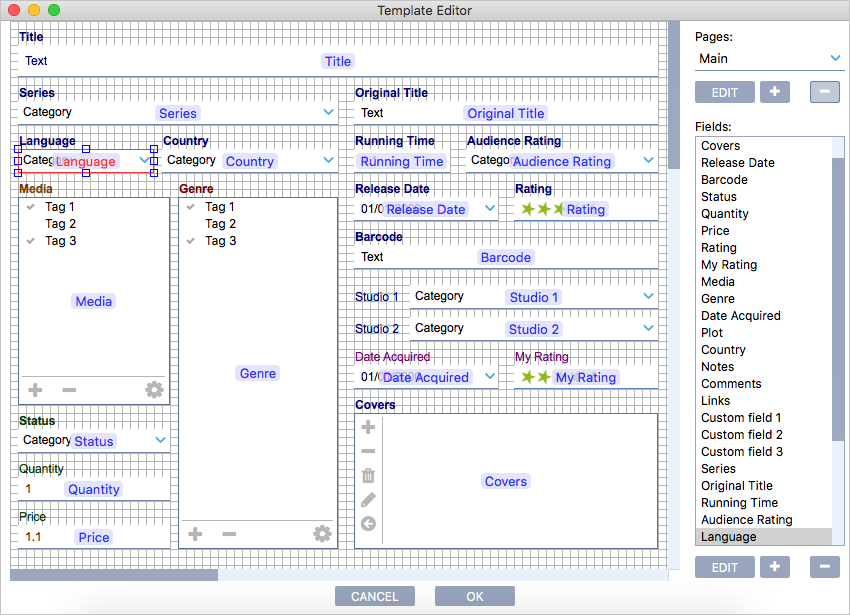Click the Quantity number field
The height and width of the screenshot is (615, 850).
pos(94,489)
